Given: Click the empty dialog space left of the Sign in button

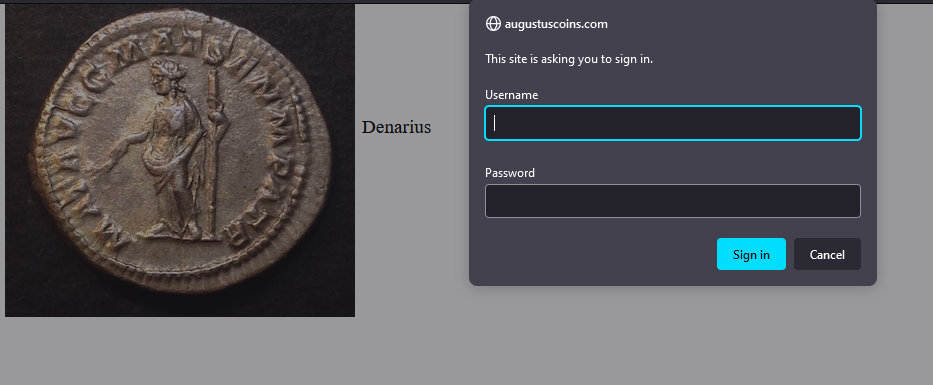Looking at the screenshot, I should tap(600, 254).
